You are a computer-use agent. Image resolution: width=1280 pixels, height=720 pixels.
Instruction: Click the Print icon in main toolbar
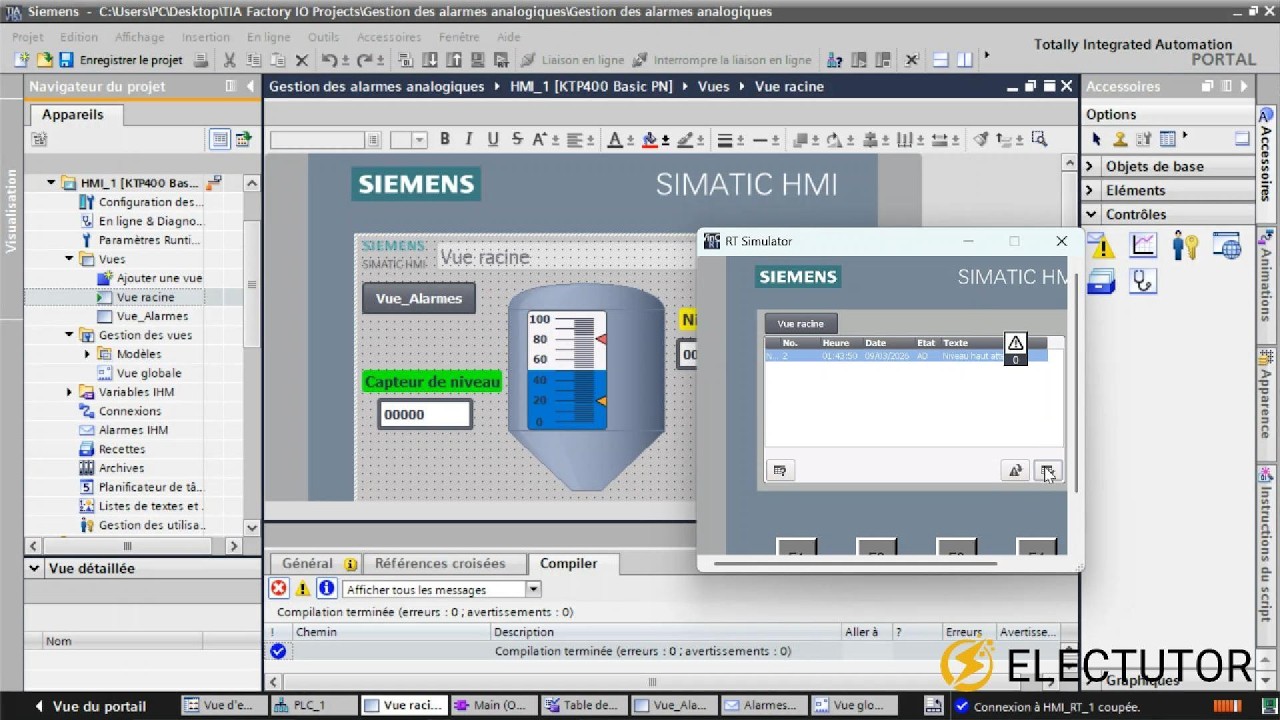pos(200,60)
